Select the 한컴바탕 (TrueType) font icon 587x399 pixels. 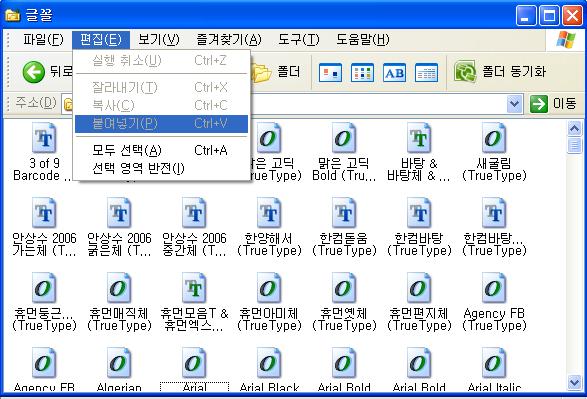(x=419, y=213)
